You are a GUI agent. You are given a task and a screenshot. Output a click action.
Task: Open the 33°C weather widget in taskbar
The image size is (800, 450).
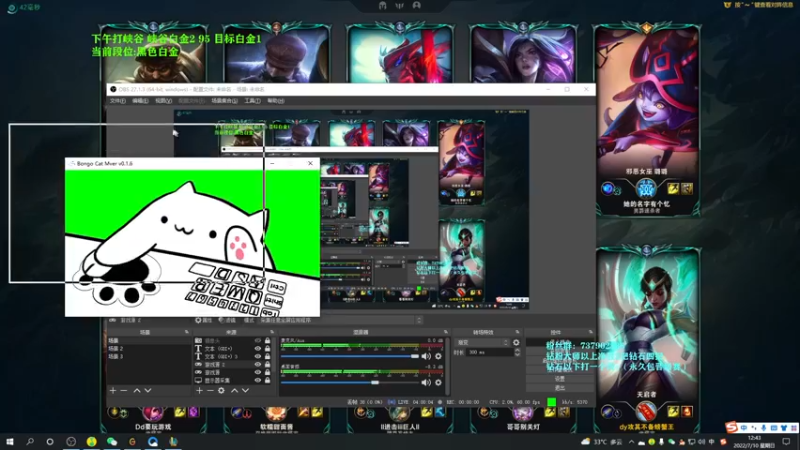[x=603, y=442]
